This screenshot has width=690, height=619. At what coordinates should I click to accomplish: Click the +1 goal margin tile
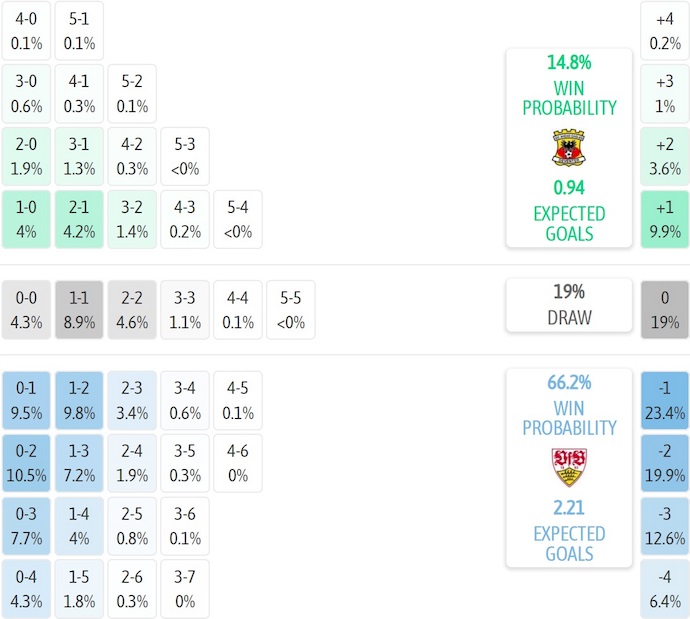(665, 219)
